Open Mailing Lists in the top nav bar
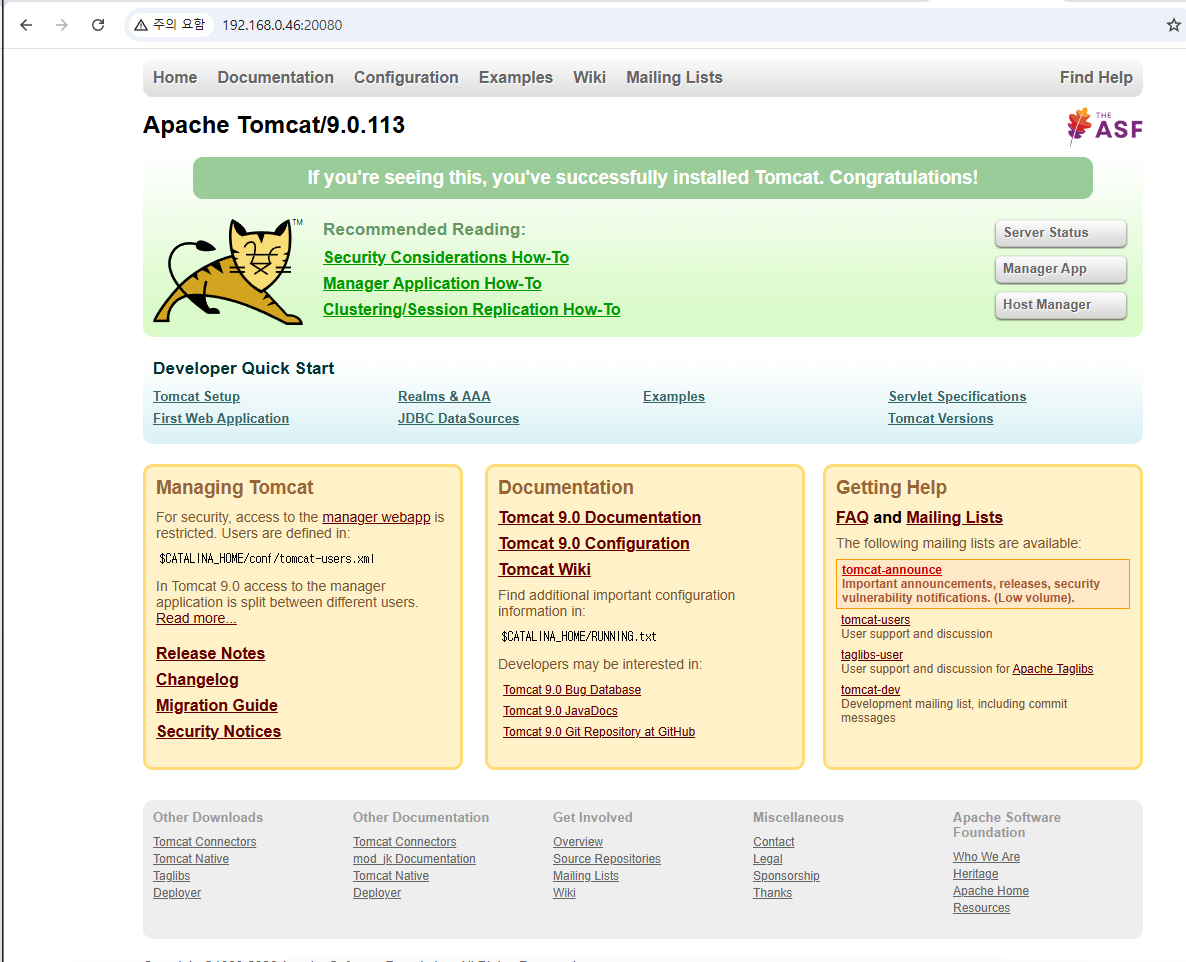Screen dimensions: 1186x962 (x=674, y=77)
